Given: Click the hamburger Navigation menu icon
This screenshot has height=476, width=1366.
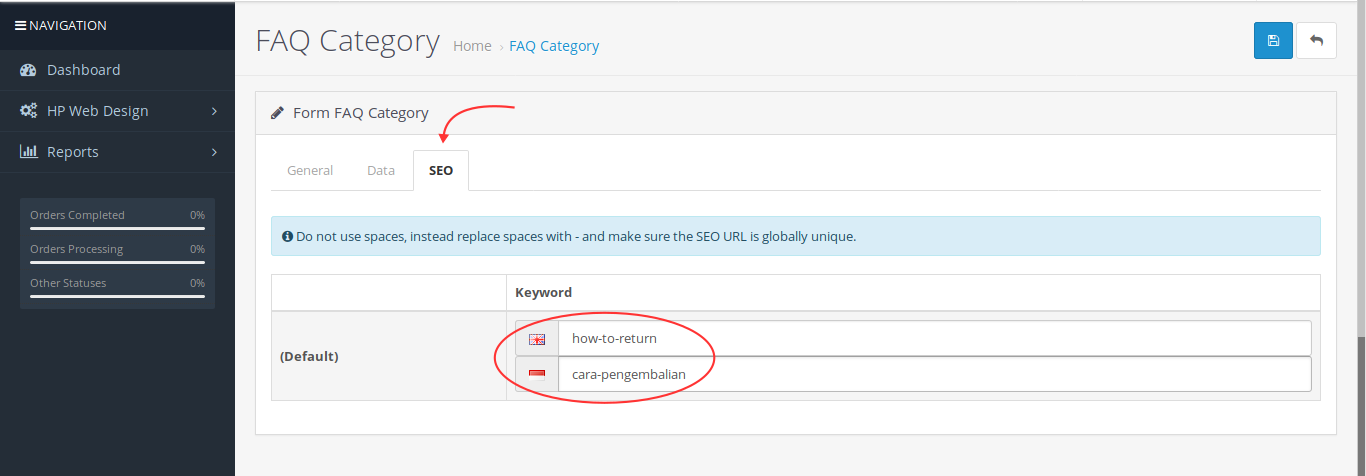Looking at the screenshot, I should point(20,25).
